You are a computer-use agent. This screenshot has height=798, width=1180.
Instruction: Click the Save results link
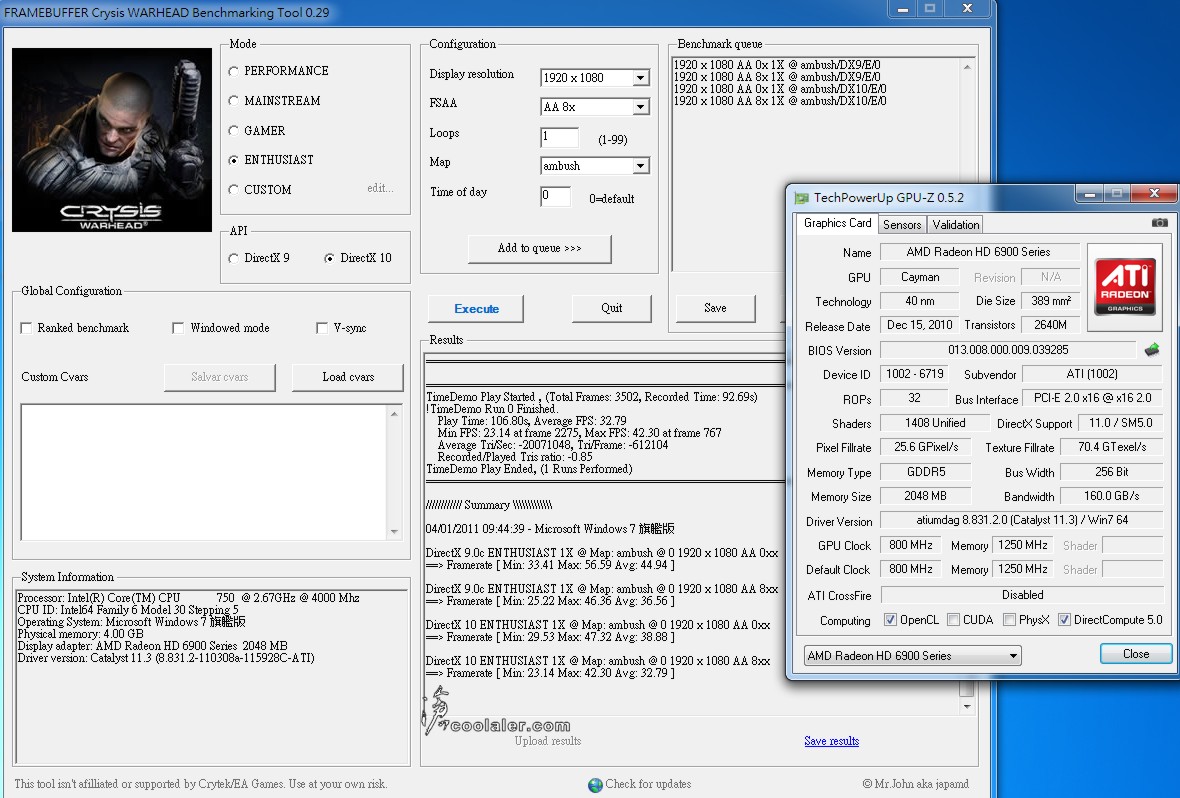point(832,741)
